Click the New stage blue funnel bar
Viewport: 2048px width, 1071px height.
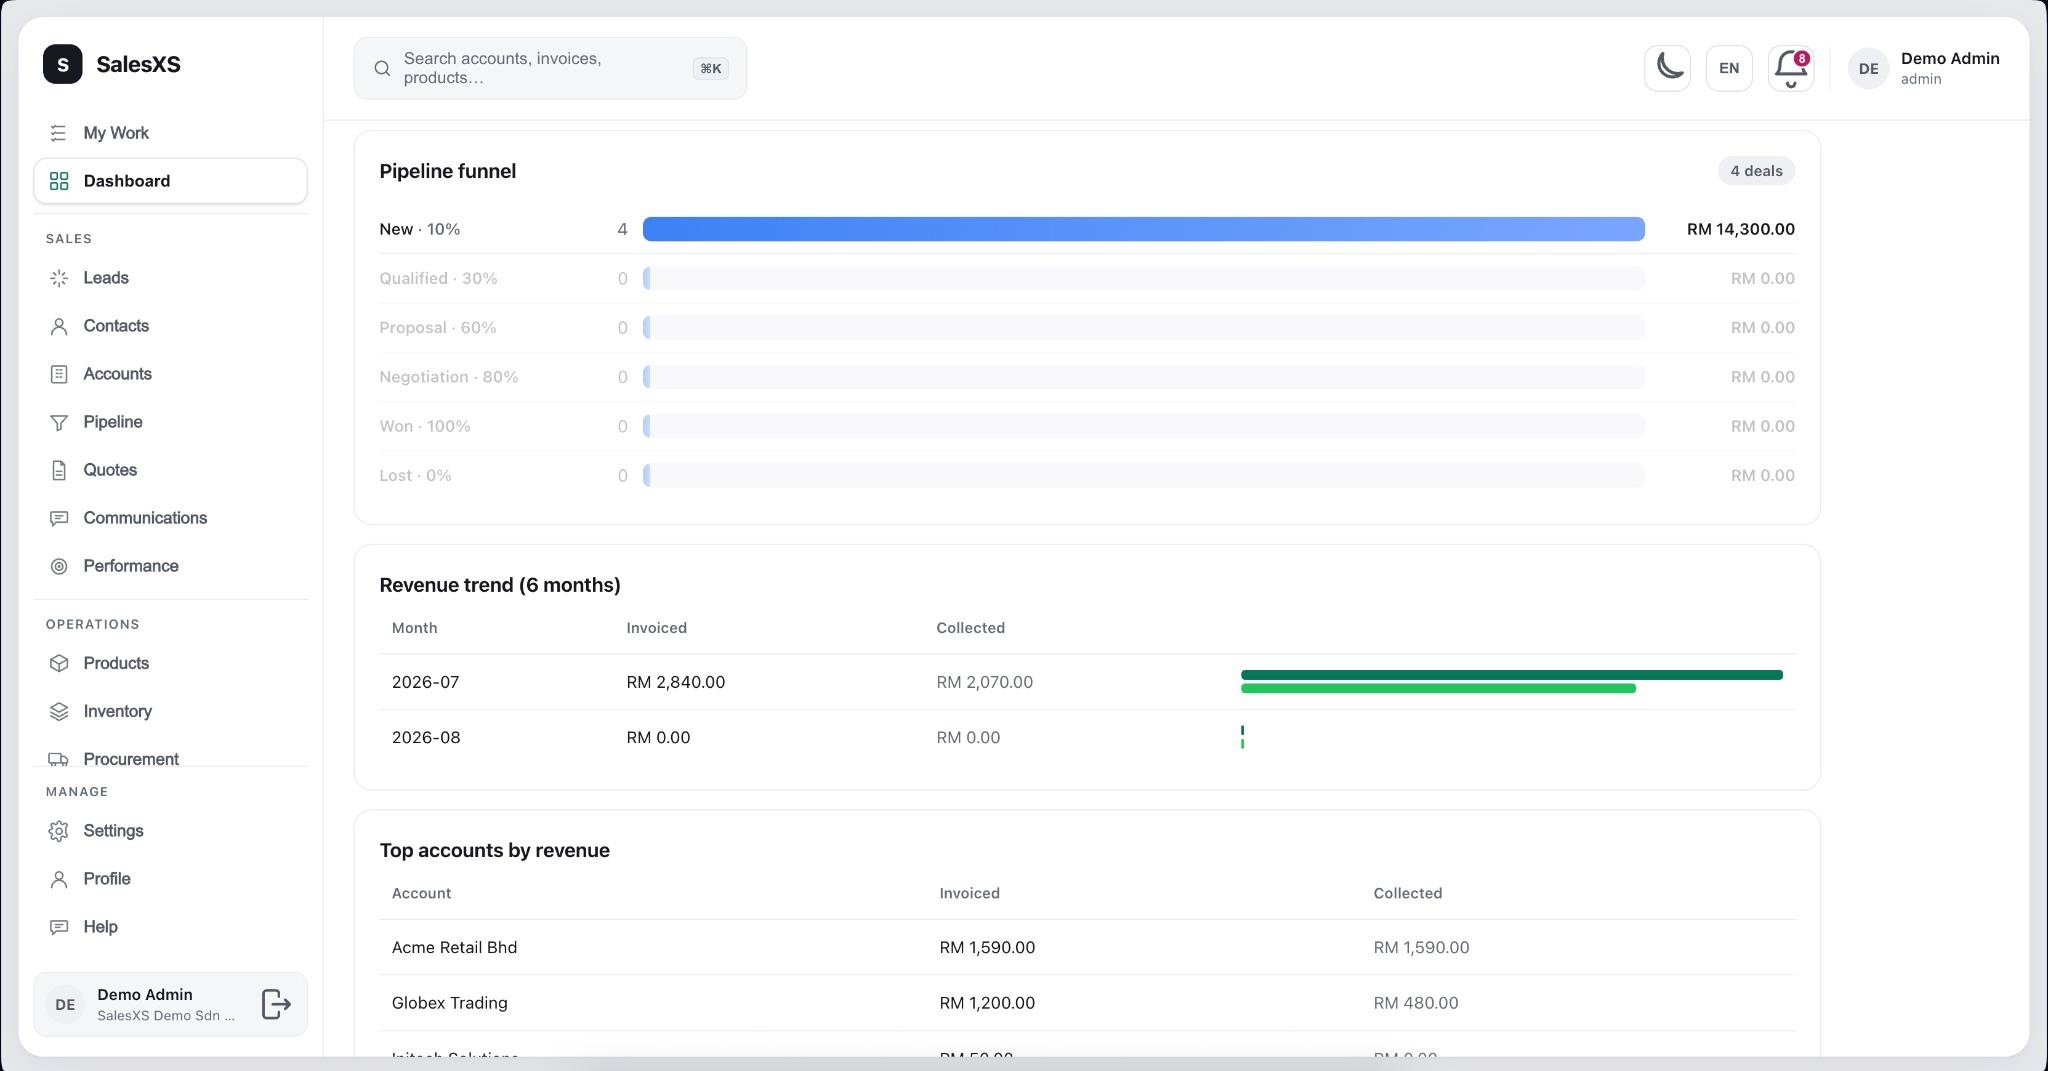(1143, 229)
